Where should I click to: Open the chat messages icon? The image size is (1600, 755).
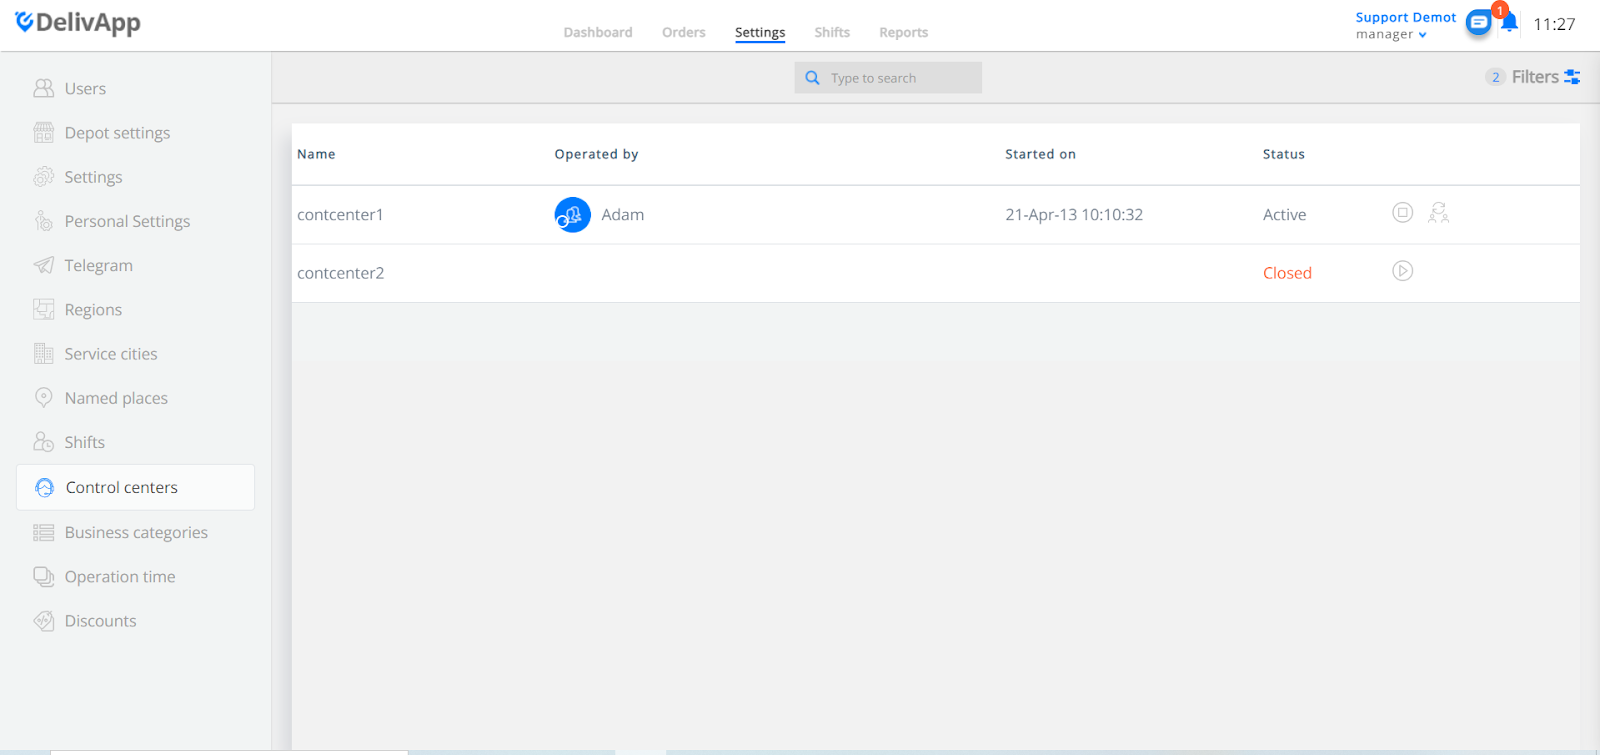click(x=1478, y=23)
